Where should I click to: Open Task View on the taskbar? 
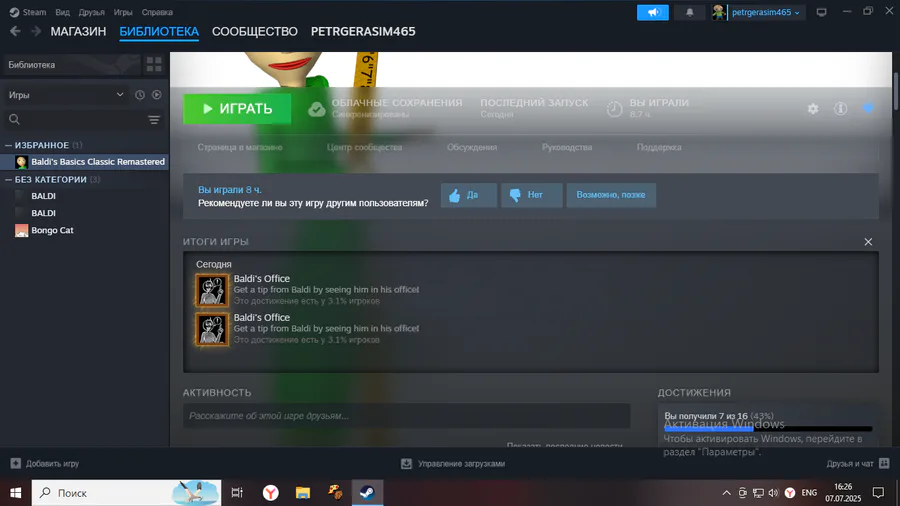[x=236, y=493]
